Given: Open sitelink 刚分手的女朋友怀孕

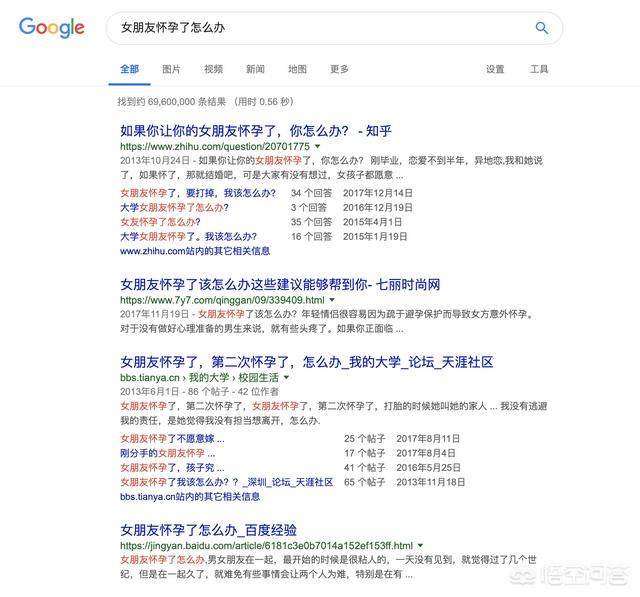Looking at the screenshot, I should coord(168,453).
